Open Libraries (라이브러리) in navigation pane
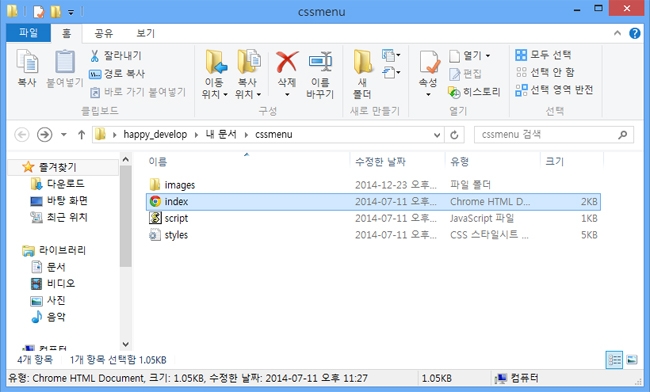Image resolution: width=650 pixels, height=392 pixels. [x=54, y=250]
